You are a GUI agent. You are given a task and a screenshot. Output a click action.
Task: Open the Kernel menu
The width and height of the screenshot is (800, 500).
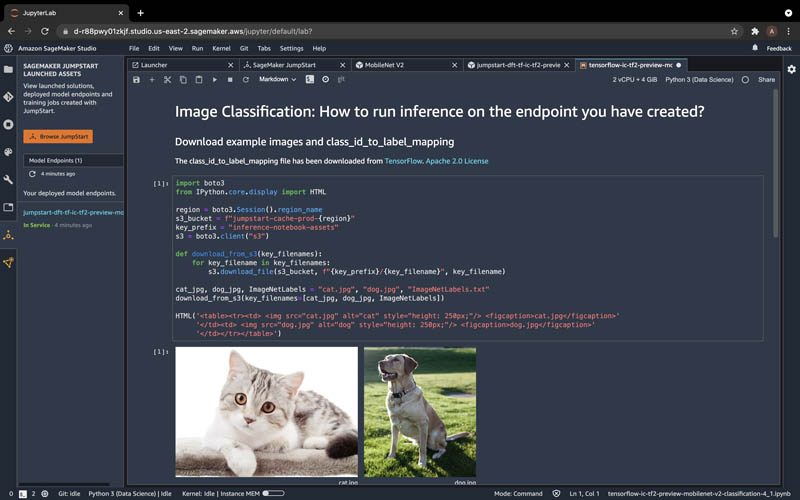click(221, 48)
